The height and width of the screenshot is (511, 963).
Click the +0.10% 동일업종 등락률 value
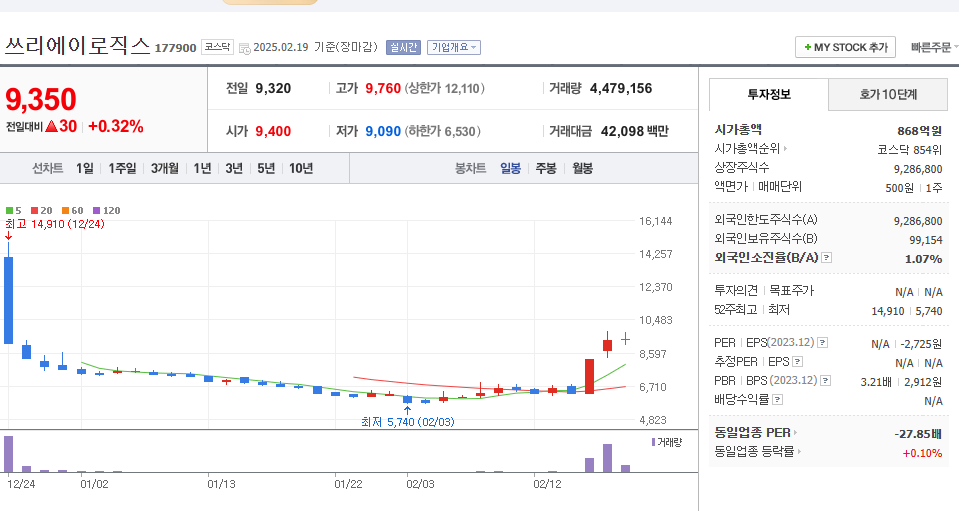pos(922,453)
